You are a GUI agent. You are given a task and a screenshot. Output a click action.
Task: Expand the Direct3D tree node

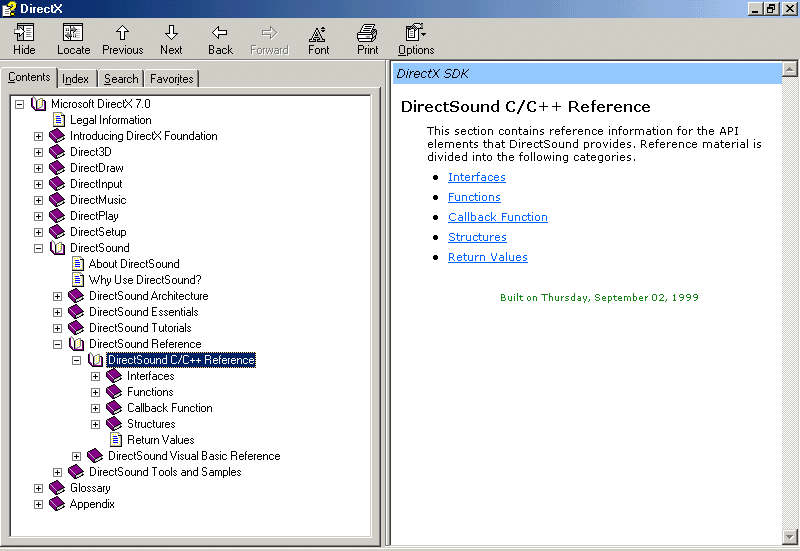click(39, 152)
